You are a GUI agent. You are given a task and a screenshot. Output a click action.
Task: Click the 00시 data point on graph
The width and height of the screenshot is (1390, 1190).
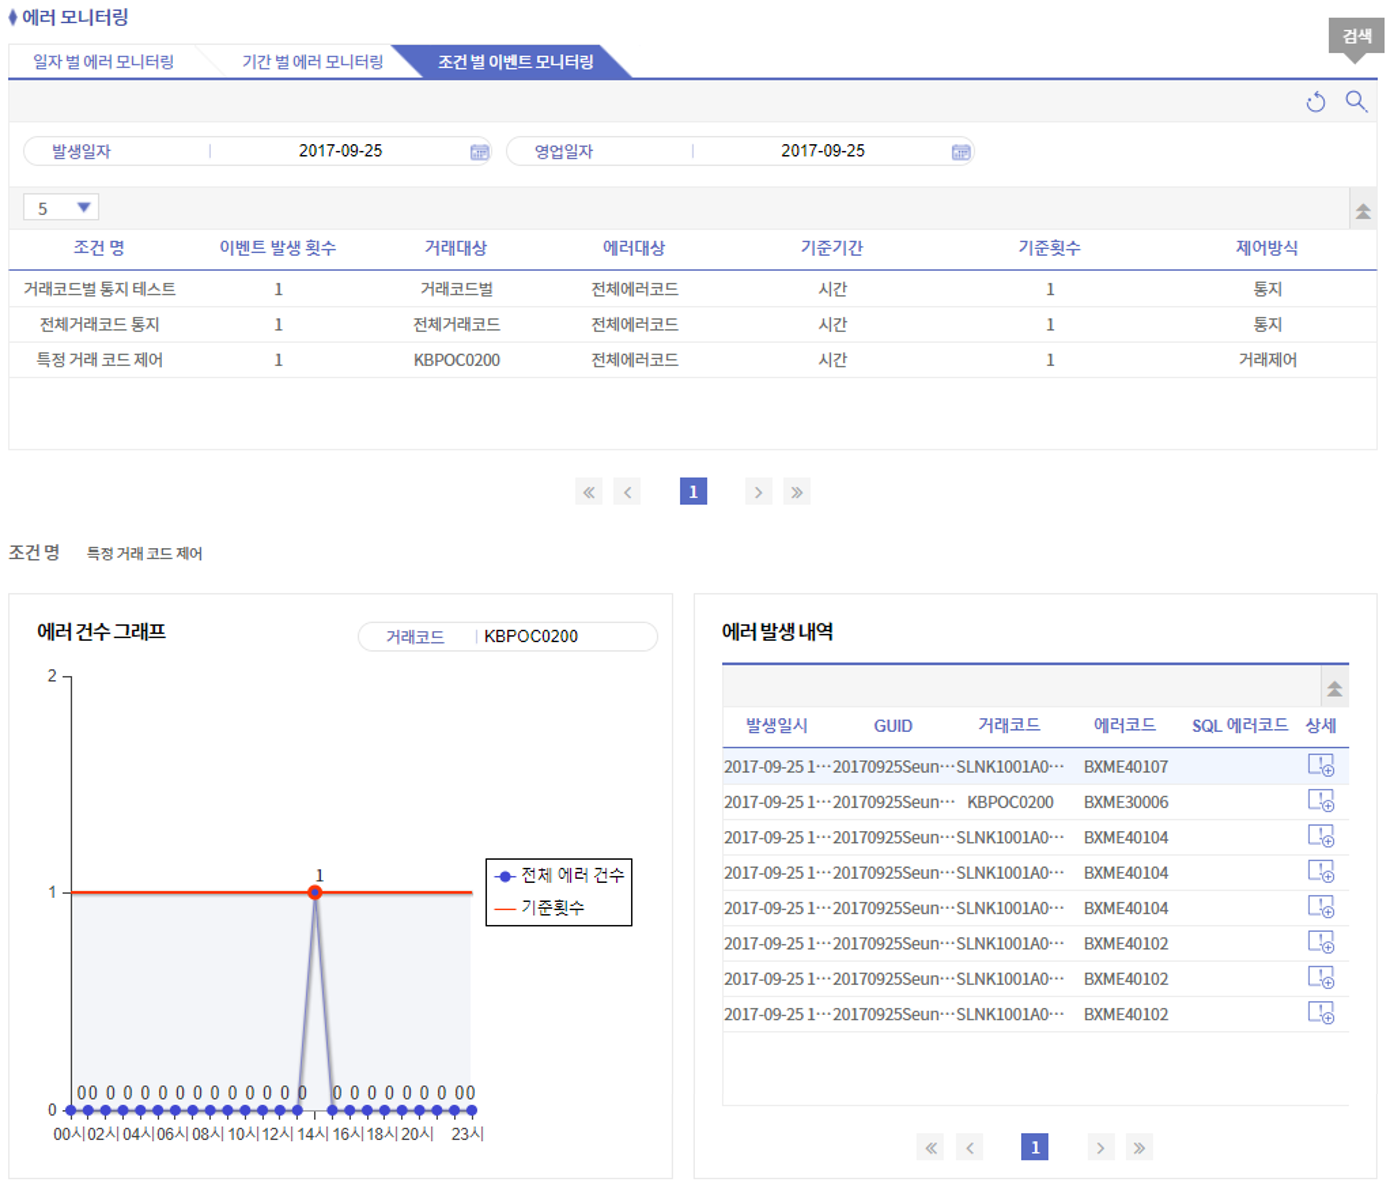point(70,1110)
